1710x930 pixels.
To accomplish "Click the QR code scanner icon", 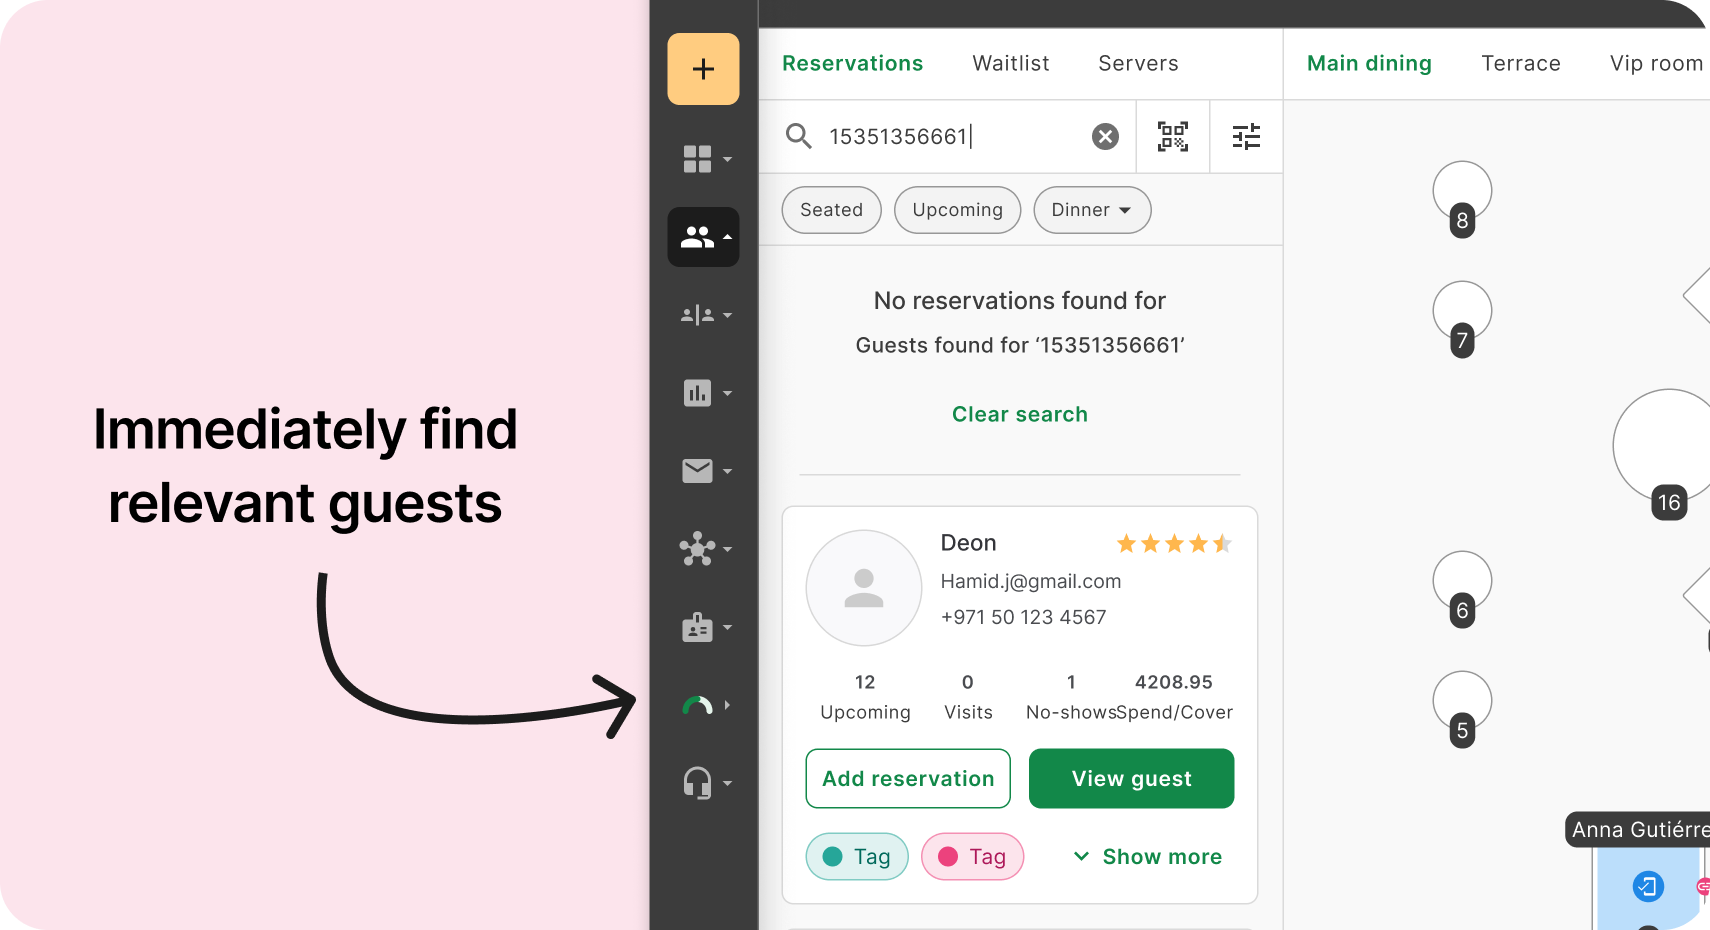I will 1172,136.
